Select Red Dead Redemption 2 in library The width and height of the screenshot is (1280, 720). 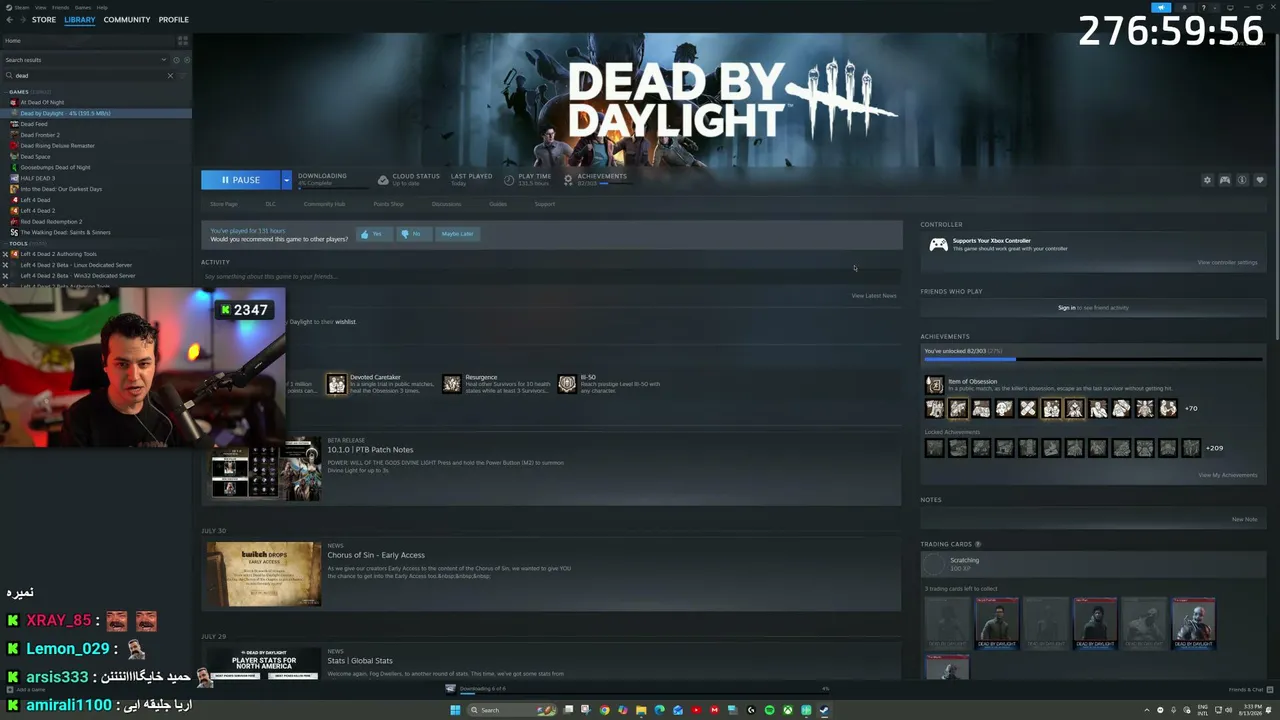[51, 222]
